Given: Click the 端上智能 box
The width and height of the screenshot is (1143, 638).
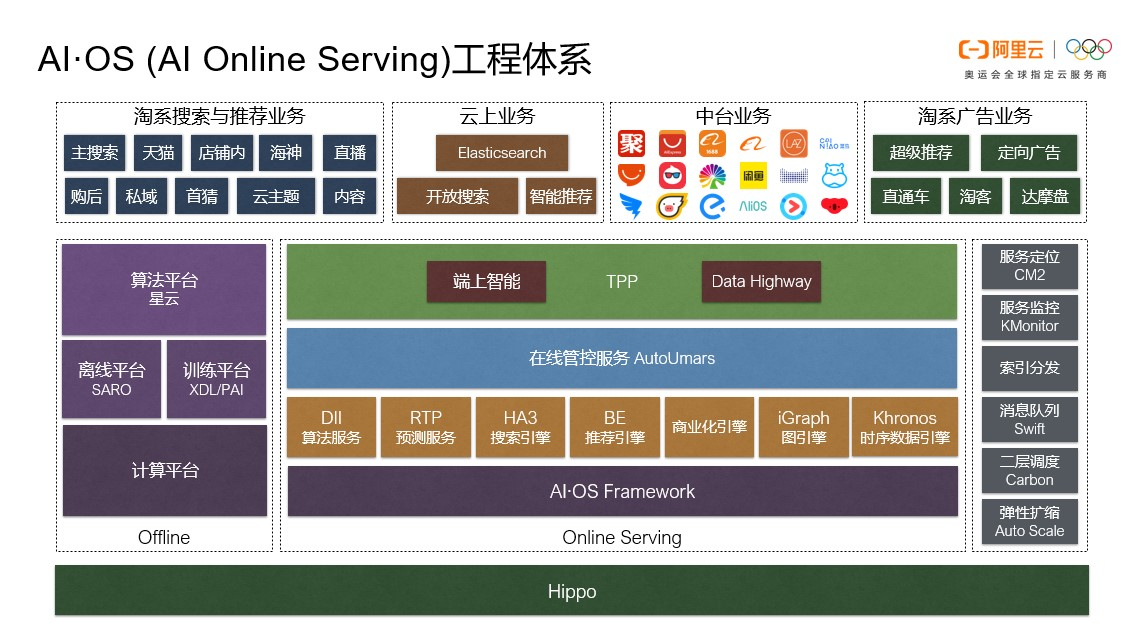Looking at the screenshot, I should (x=486, y=281).
